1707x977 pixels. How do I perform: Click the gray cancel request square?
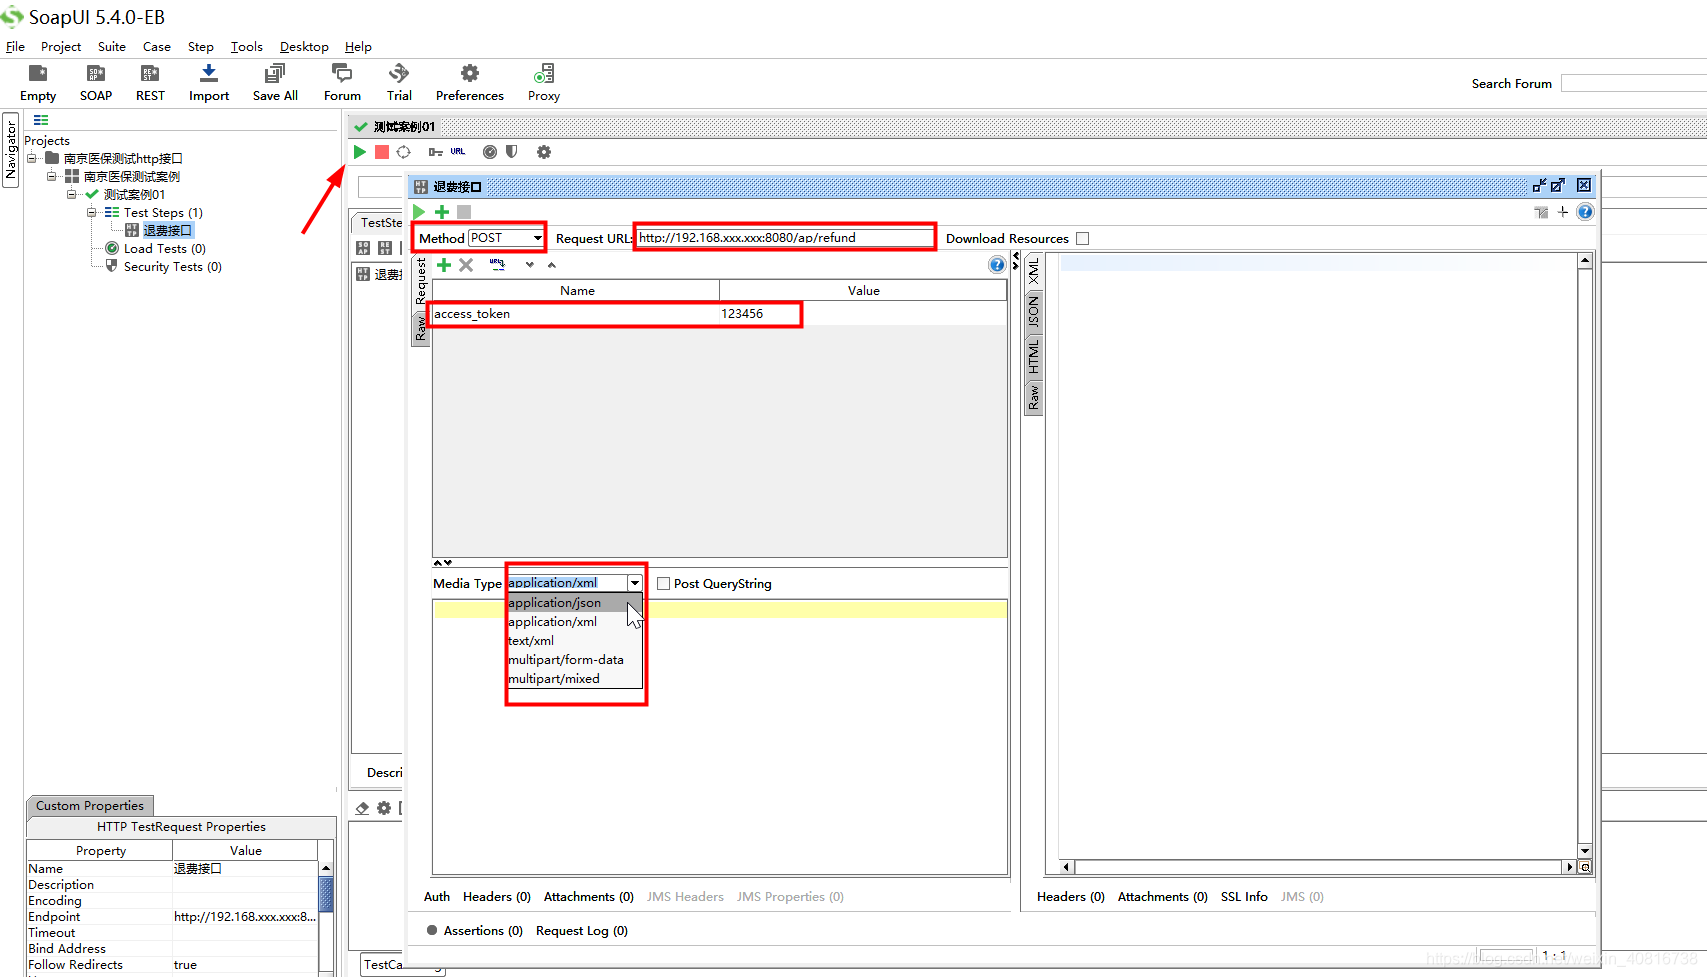point(464,212)
